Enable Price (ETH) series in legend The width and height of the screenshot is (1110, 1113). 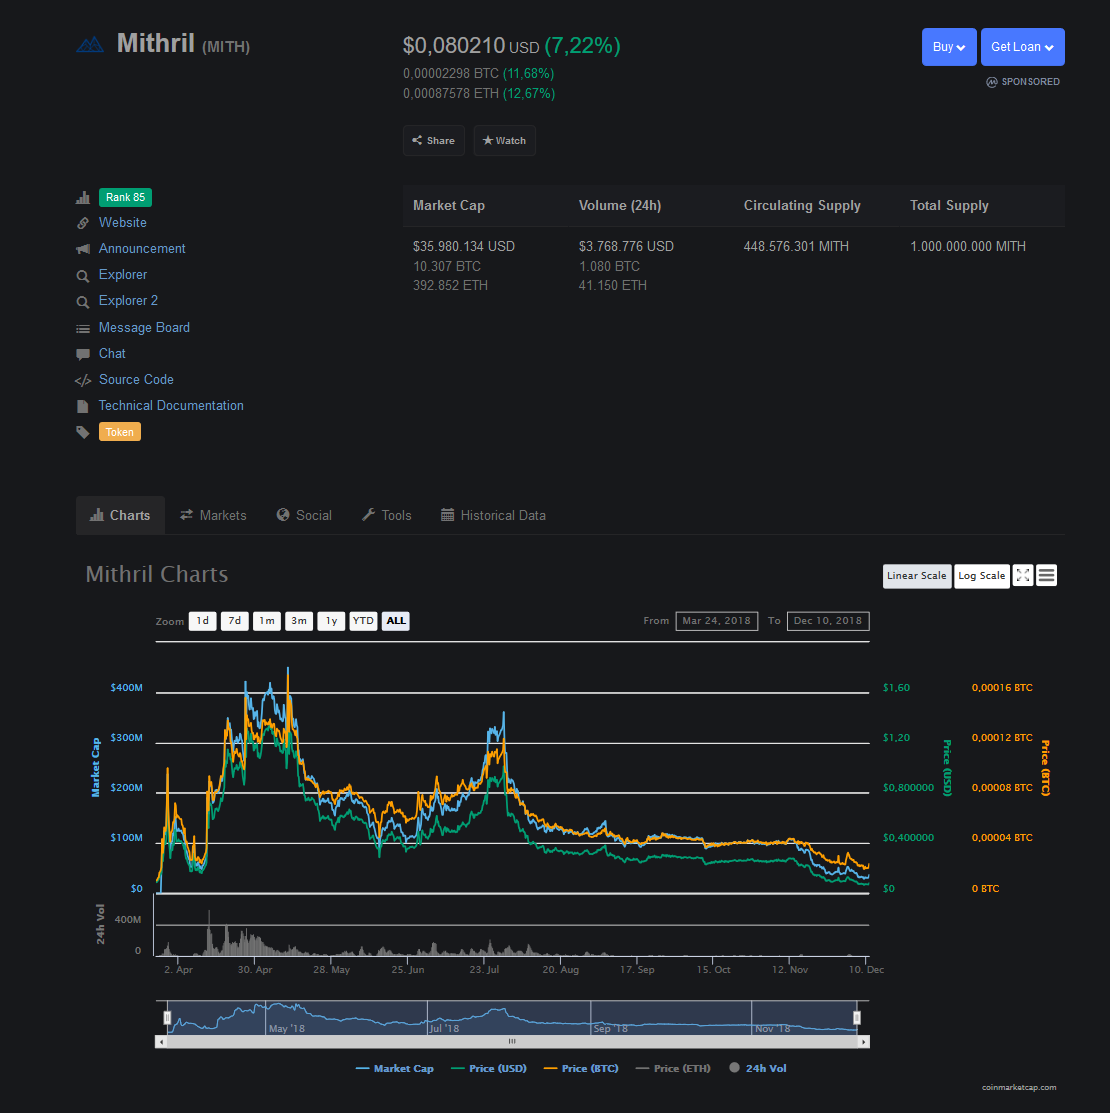click(674, 1068)
